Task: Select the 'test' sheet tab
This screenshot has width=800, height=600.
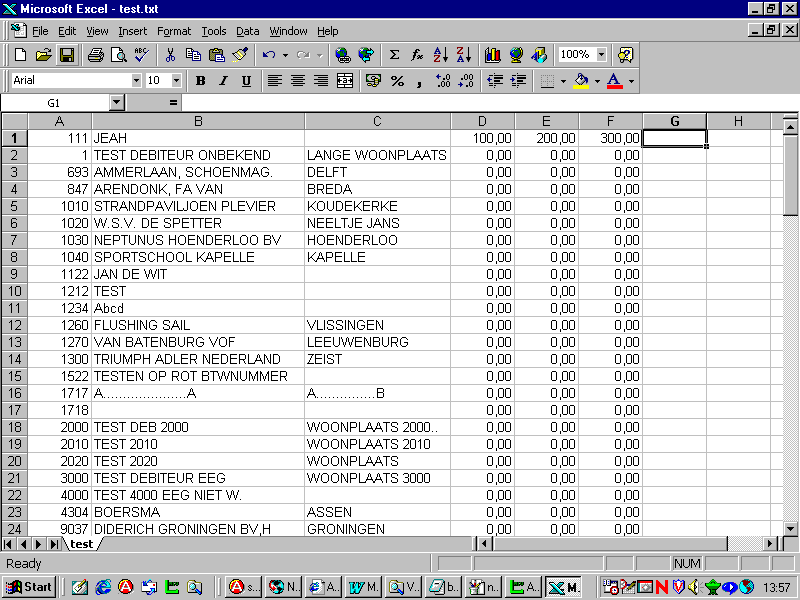Action: coord(81,544)
